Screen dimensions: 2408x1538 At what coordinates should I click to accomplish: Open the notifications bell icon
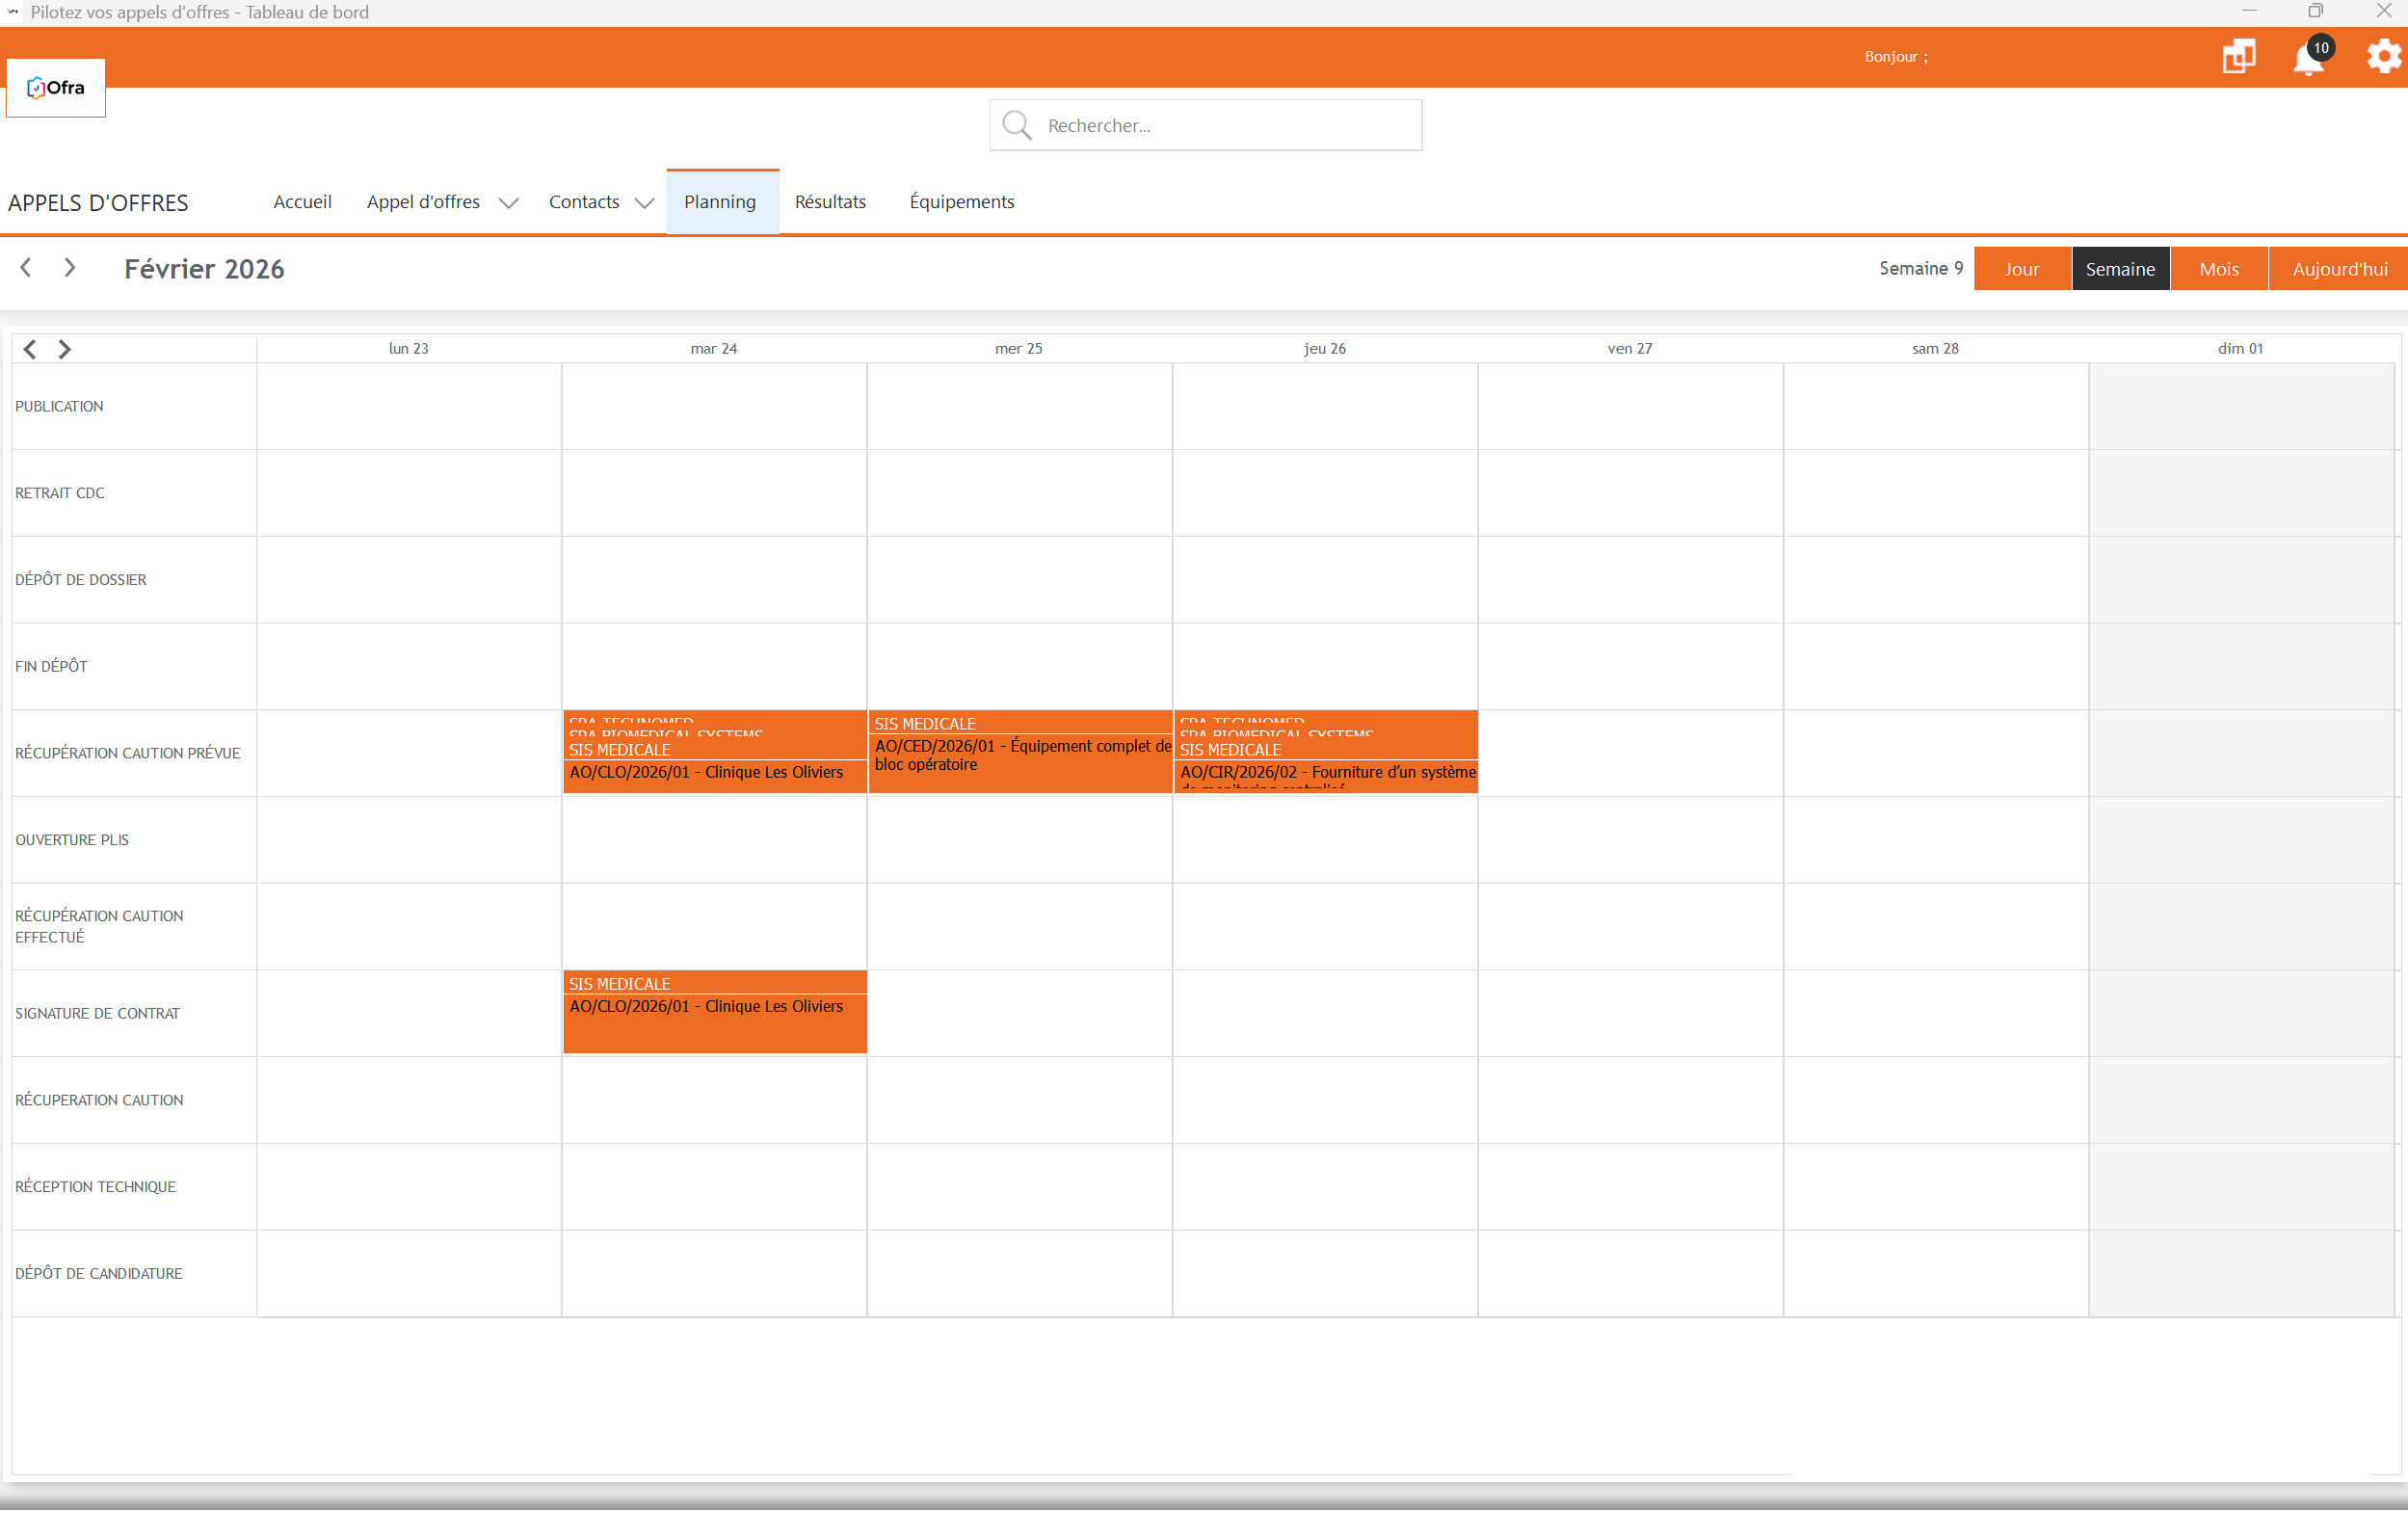2307,59
